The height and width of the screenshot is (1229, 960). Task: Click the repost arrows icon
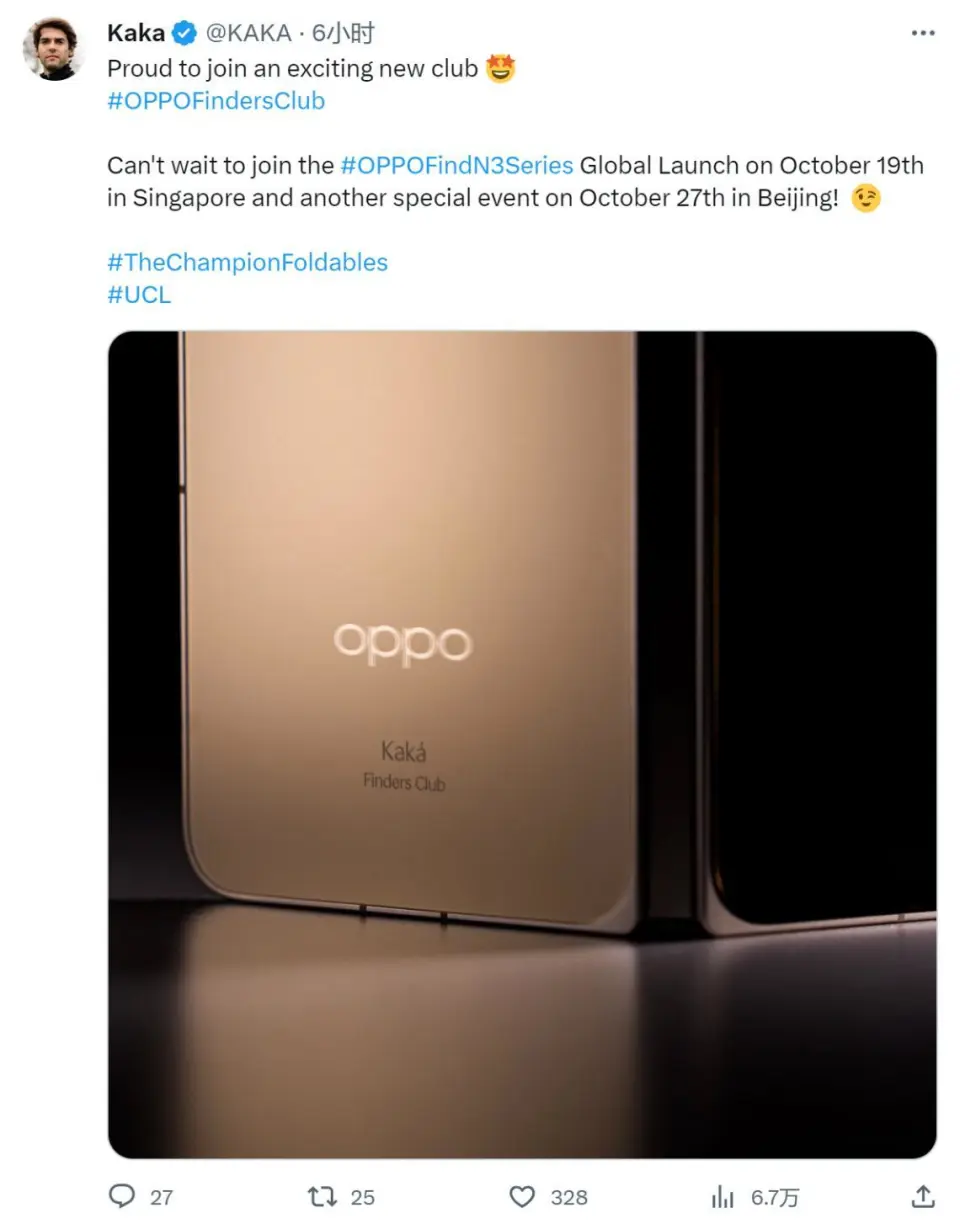321,1196
